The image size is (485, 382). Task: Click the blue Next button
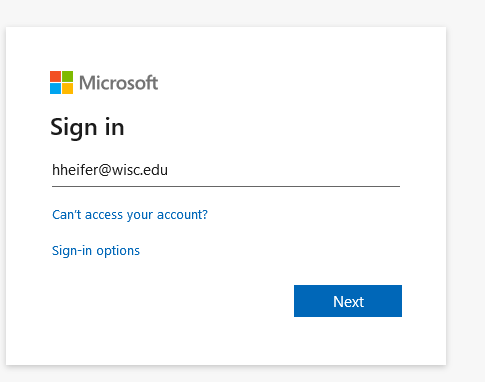point(348,301)
